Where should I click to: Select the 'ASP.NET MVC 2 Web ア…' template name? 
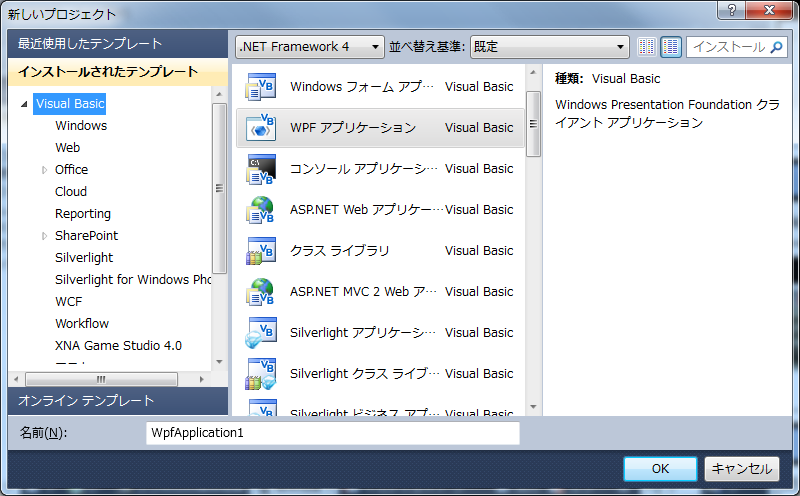(x=363, y=291)
